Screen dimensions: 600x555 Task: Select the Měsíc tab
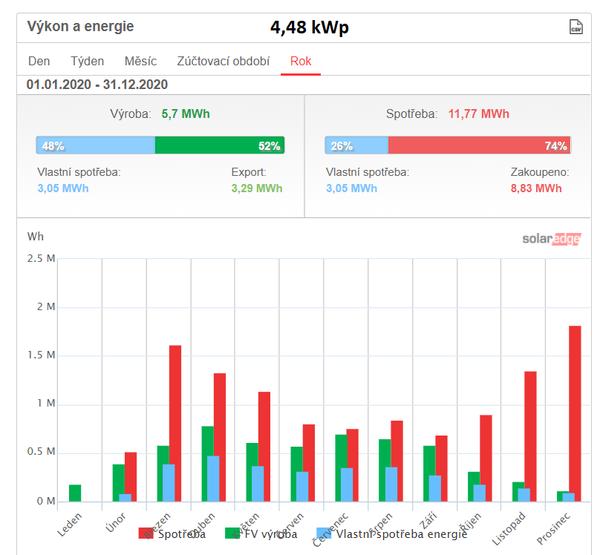140,61
